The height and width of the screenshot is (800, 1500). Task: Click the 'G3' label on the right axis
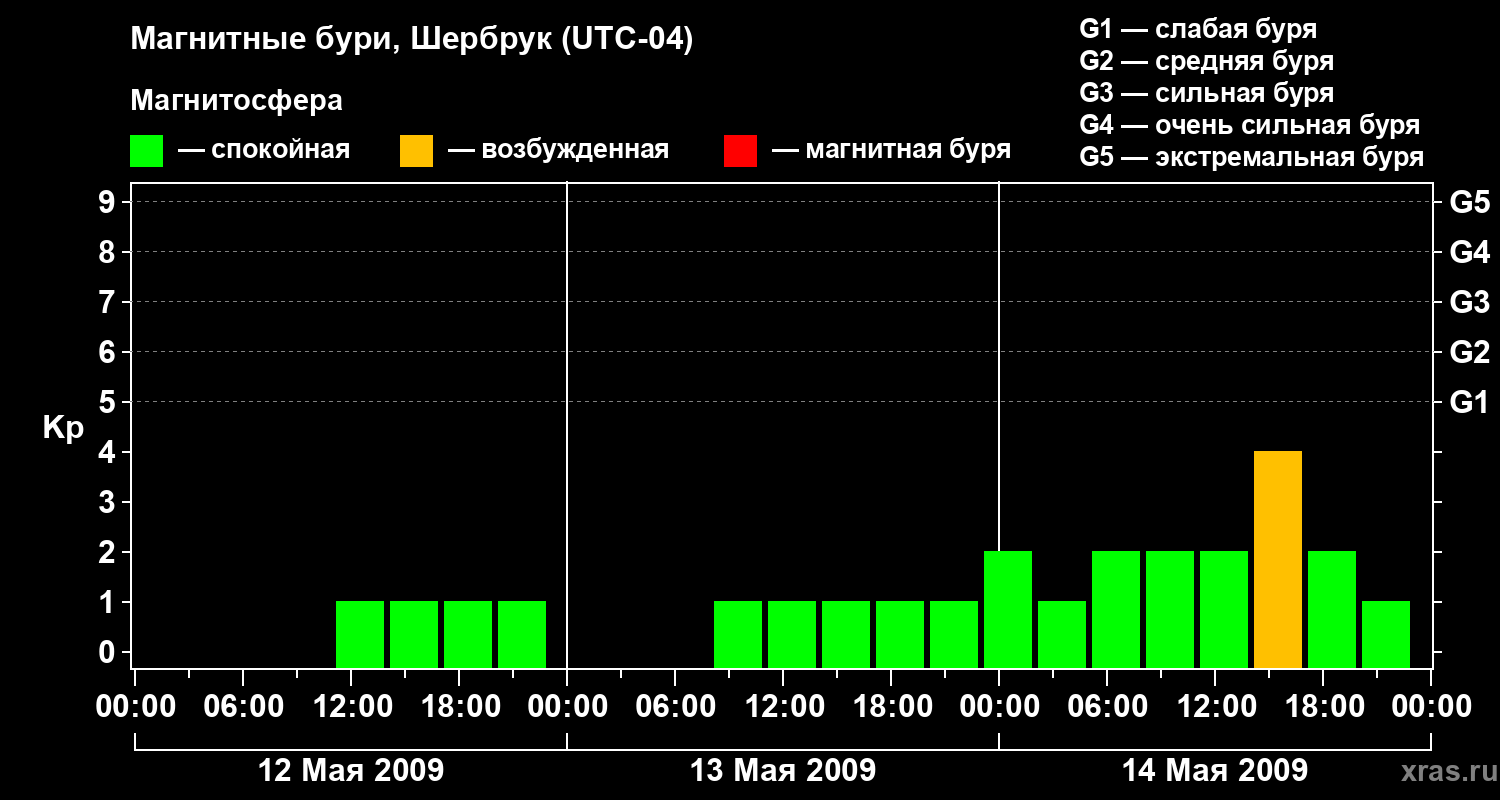1469,302
